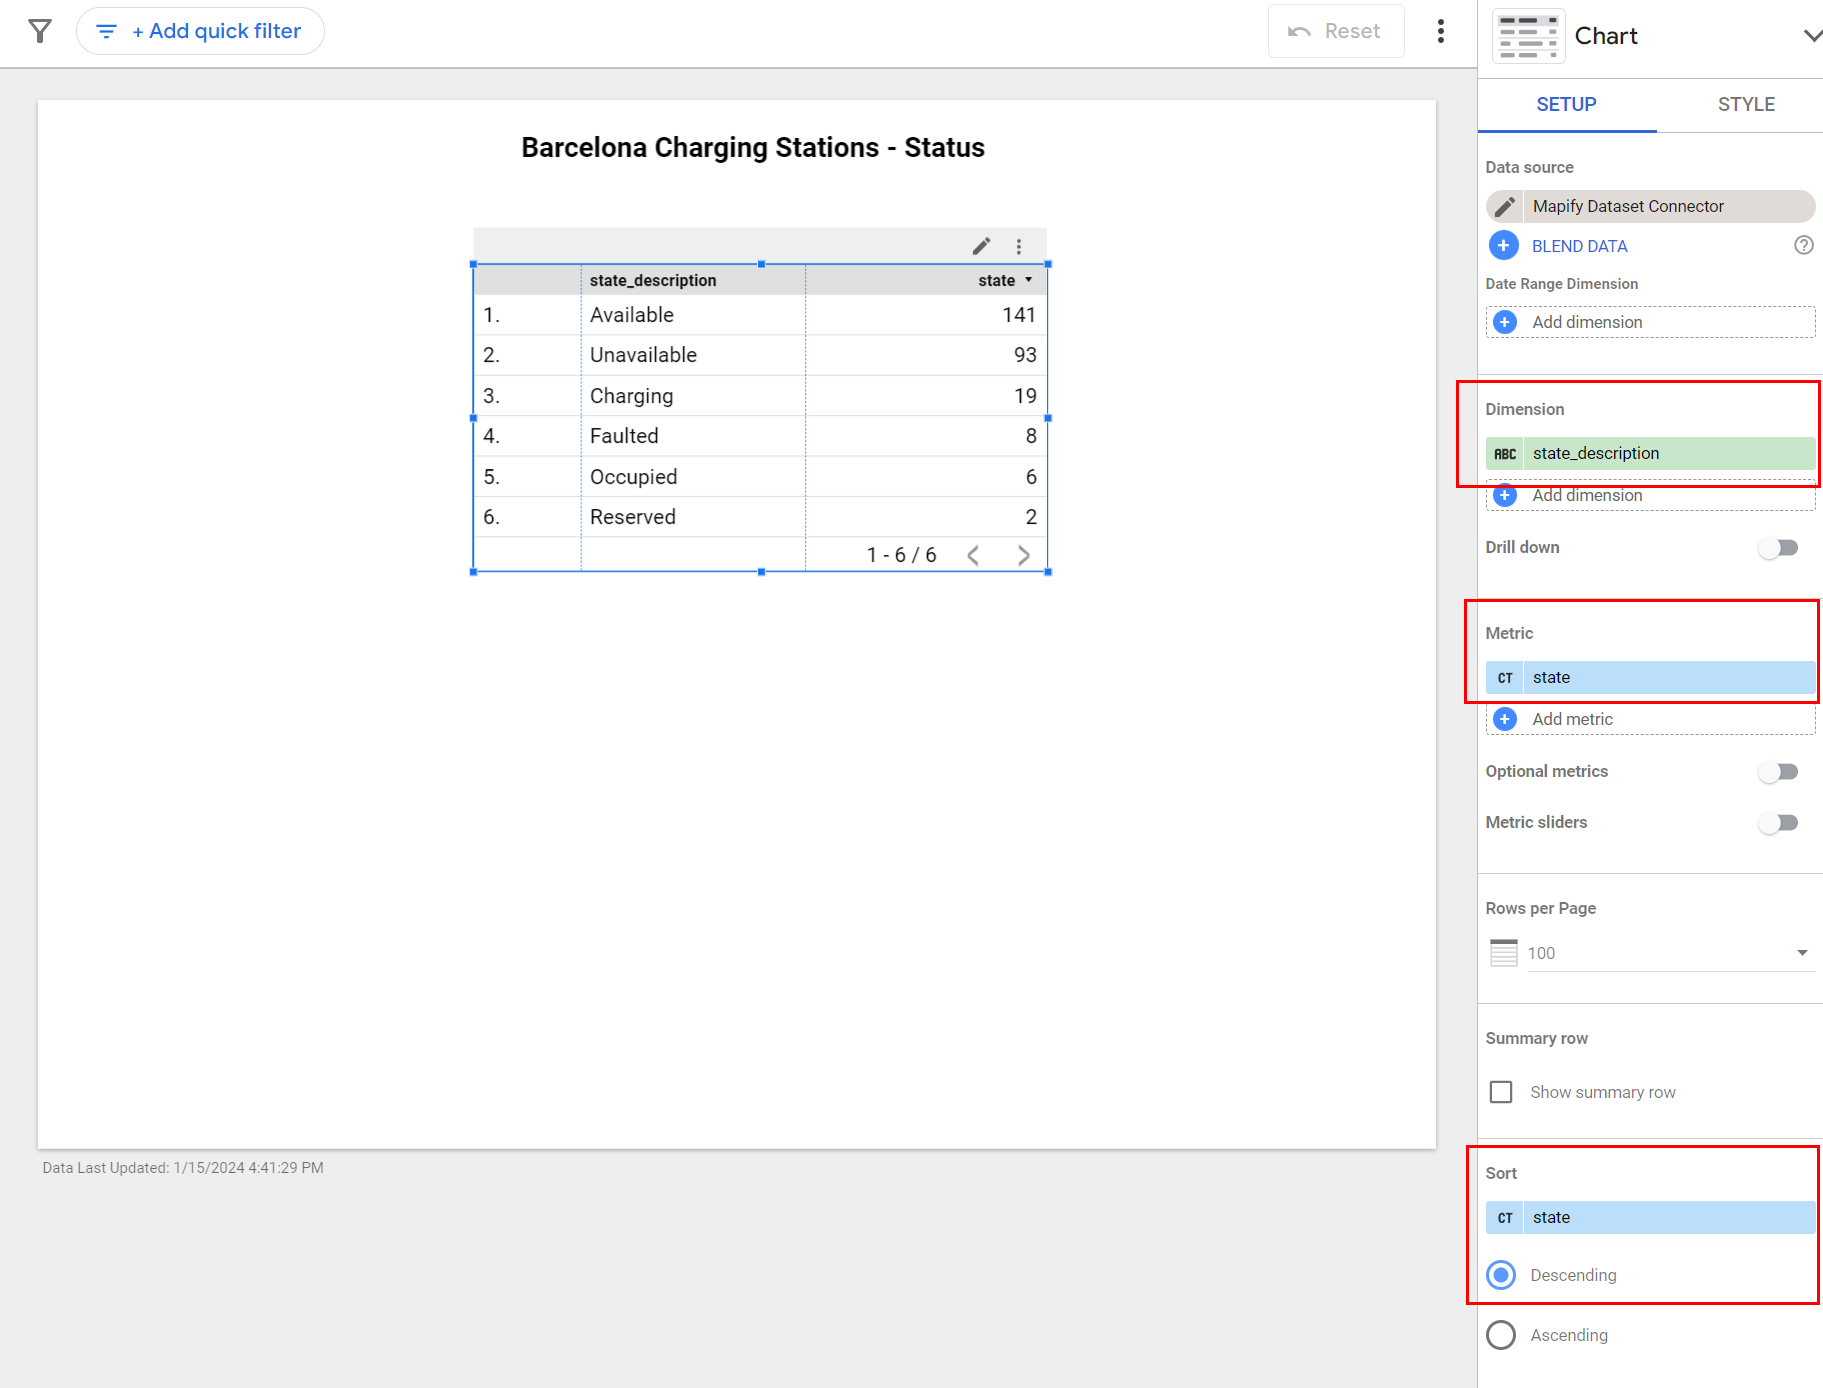Click the CT icon of the state metric
This screenshot has width=1823, height=1388.
click(1505, 677)
